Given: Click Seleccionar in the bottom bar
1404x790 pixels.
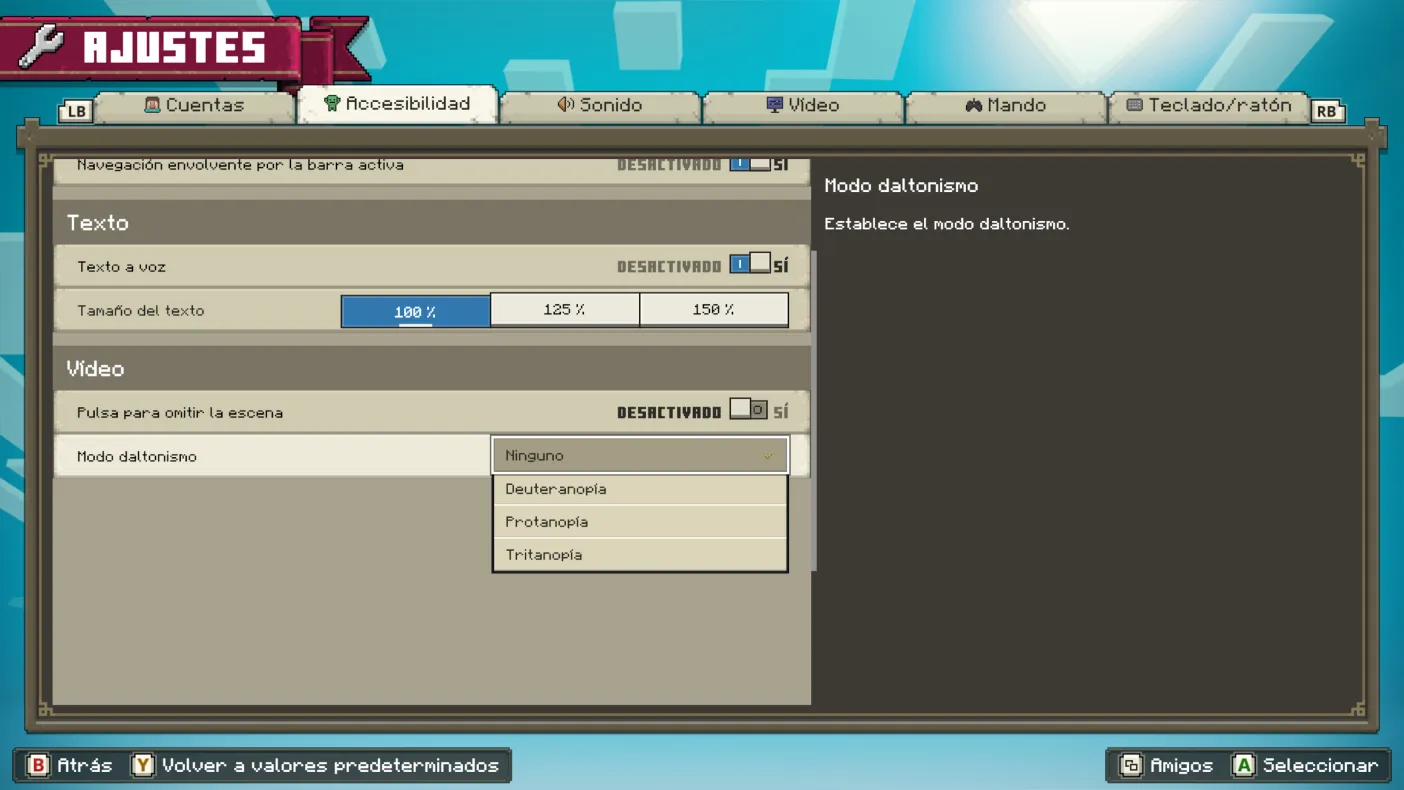Looking at the screenshot, I should tap(1320, 765).
